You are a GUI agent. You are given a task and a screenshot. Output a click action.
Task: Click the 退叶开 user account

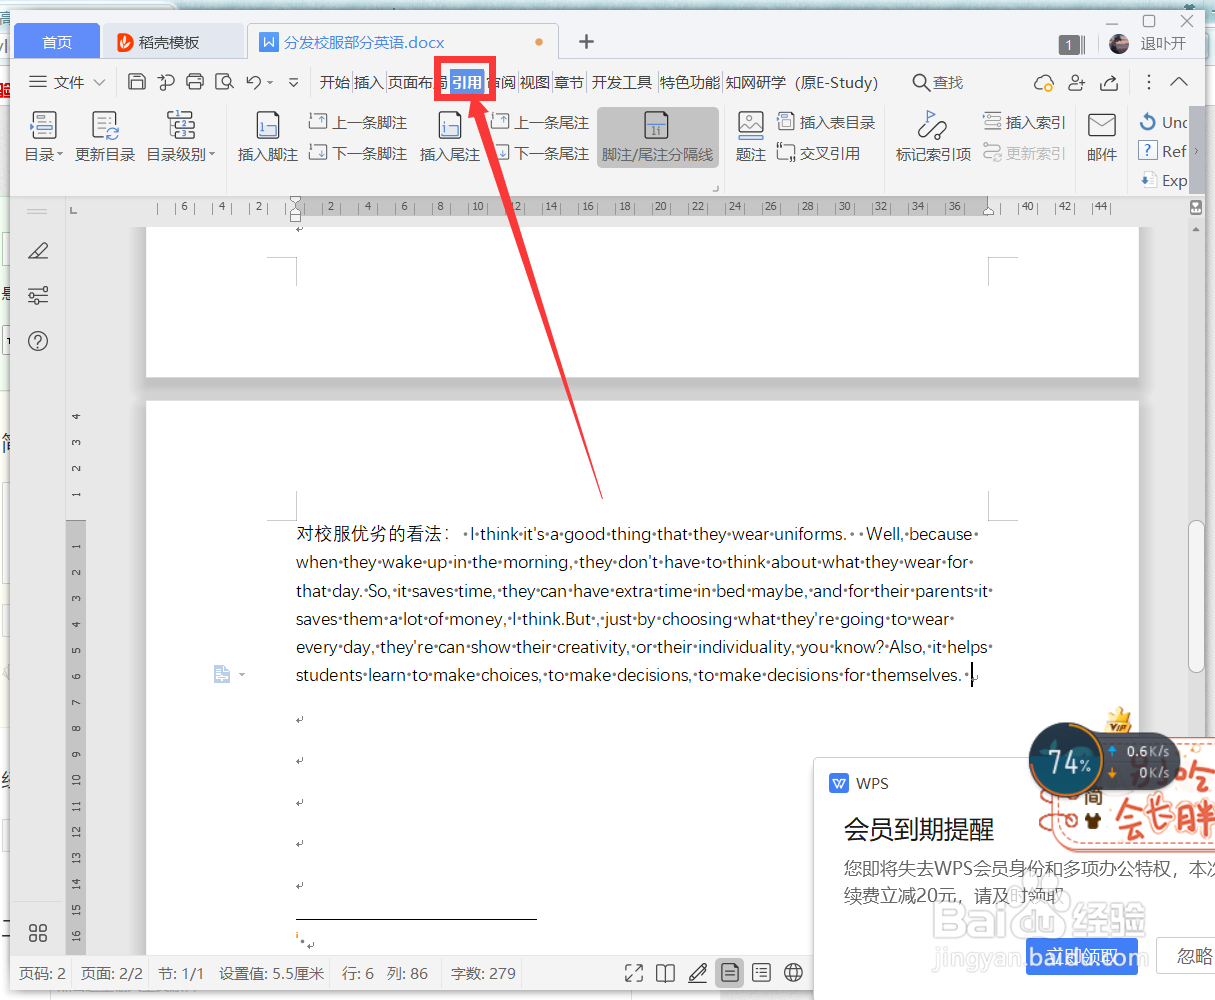[x=1148, y=43]
